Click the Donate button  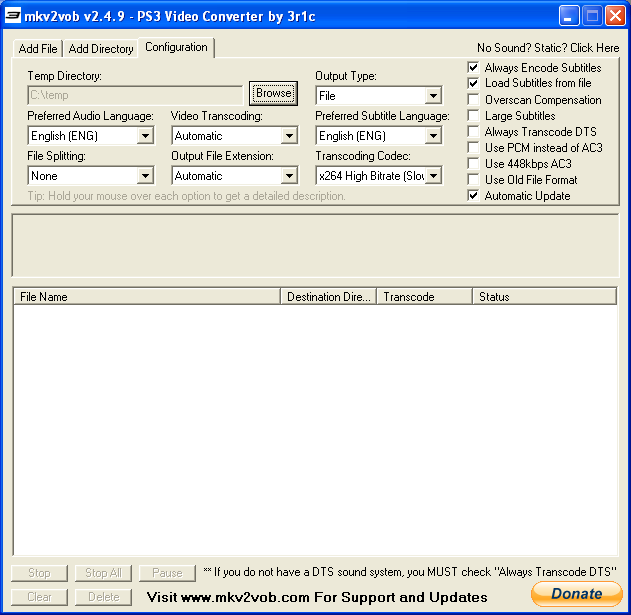point(576,593)
